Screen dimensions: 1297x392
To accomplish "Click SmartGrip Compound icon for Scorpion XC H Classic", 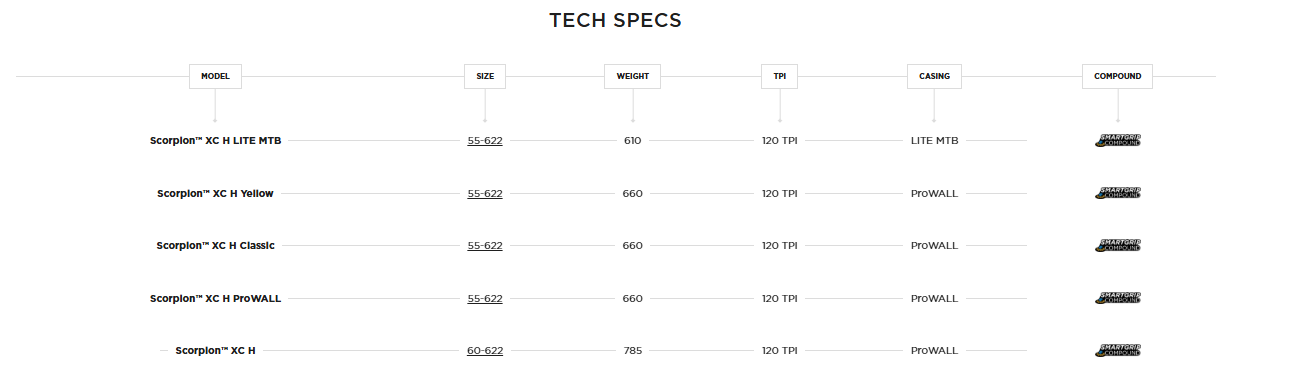I will 1117,245.
